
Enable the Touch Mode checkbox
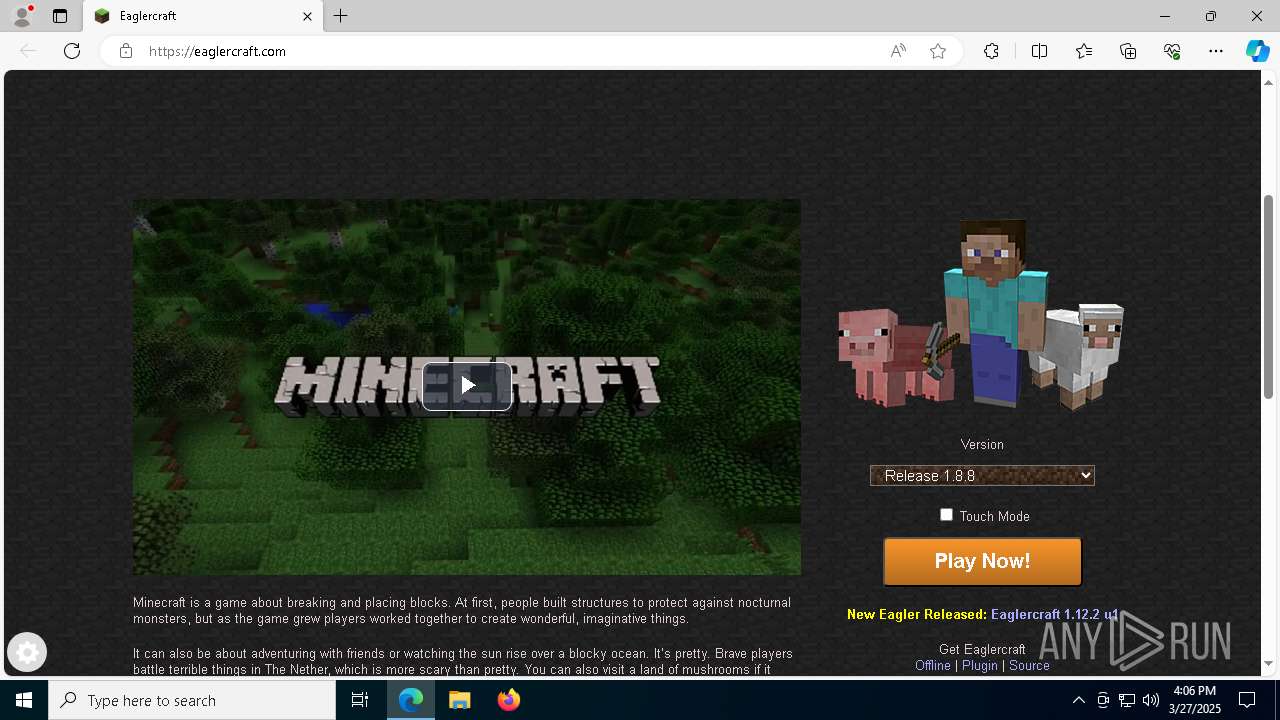click(946, 515)
